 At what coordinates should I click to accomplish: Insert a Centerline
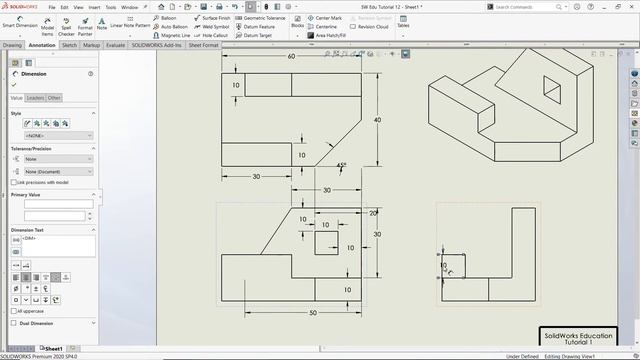[x=322, y=27]
